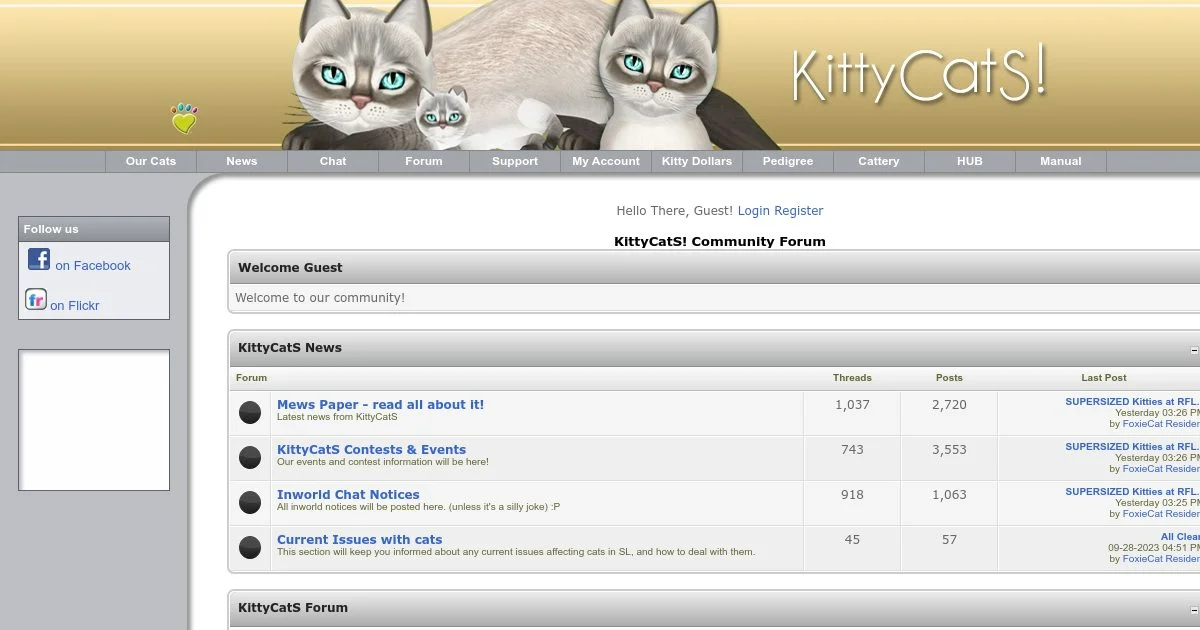Open last post SUPERSIZED Kitties in Contests & Events row
Viewport: 1200px width, 630px height.
tap(1132, 447)
